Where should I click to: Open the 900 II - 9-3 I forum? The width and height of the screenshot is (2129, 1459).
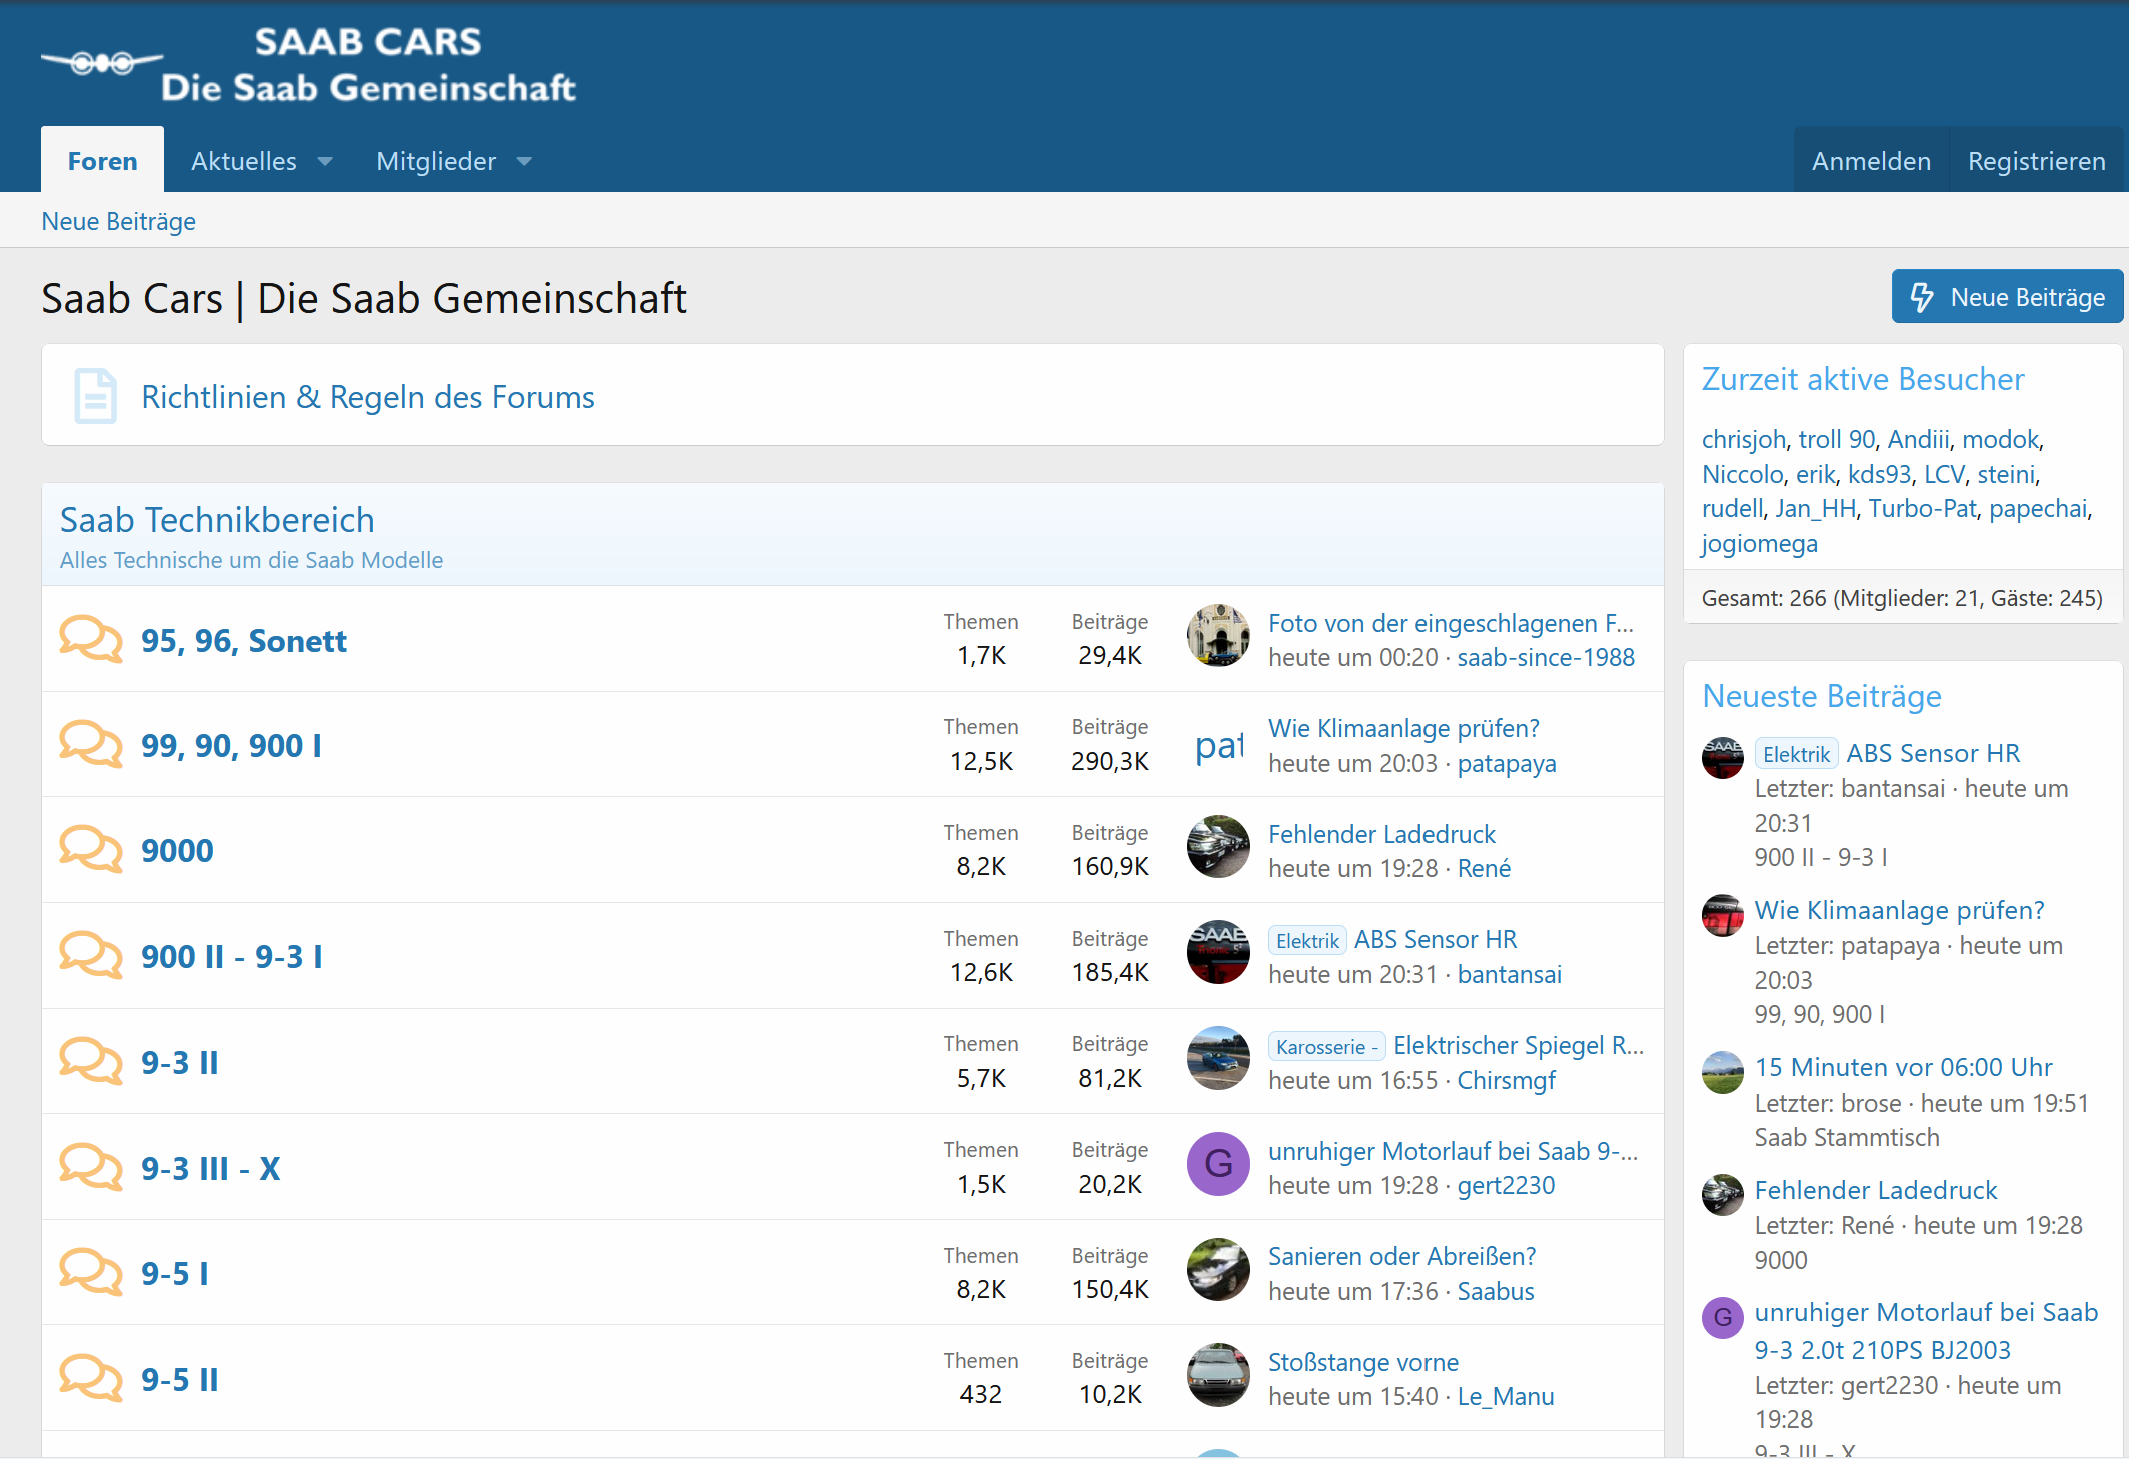(232, 956)
